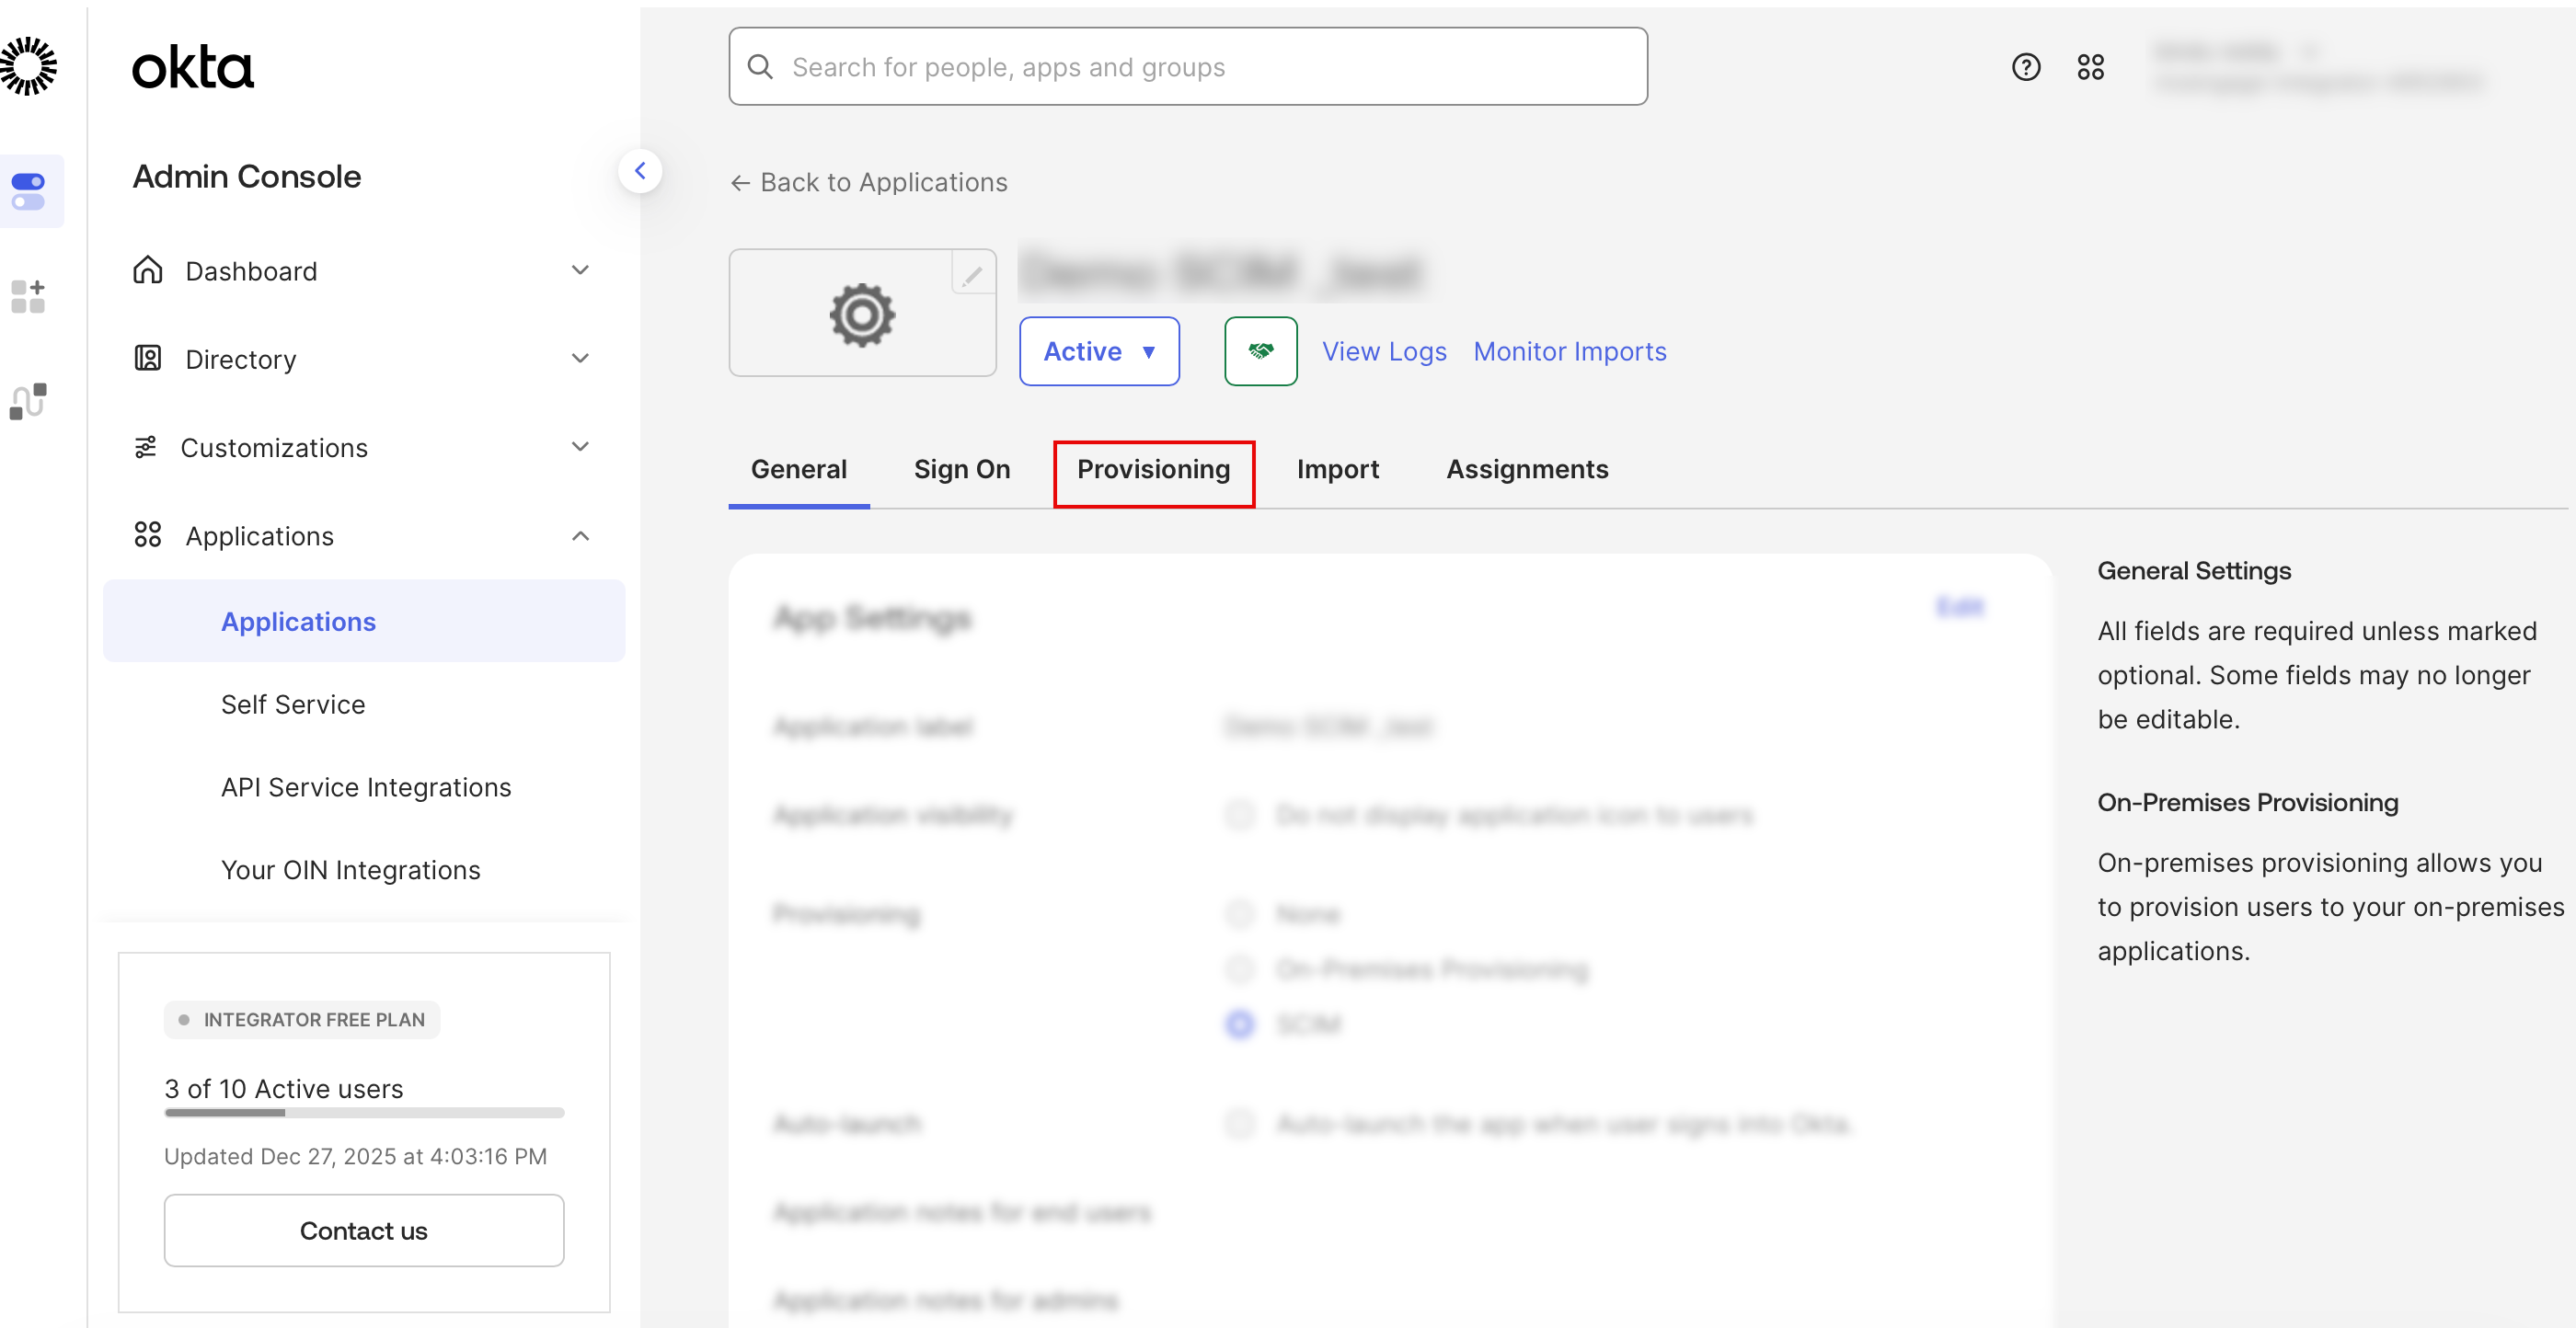Image resolution: width=2576 pixels, height=1328 pixels.
Task: Click the green handshake provisioning icon
Action: pos(1260,351)
